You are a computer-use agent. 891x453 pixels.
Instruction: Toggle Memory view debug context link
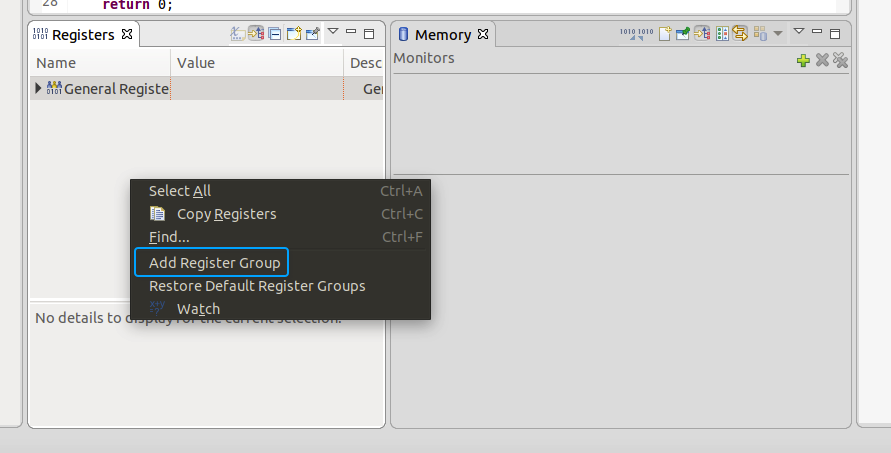point(702,34)
